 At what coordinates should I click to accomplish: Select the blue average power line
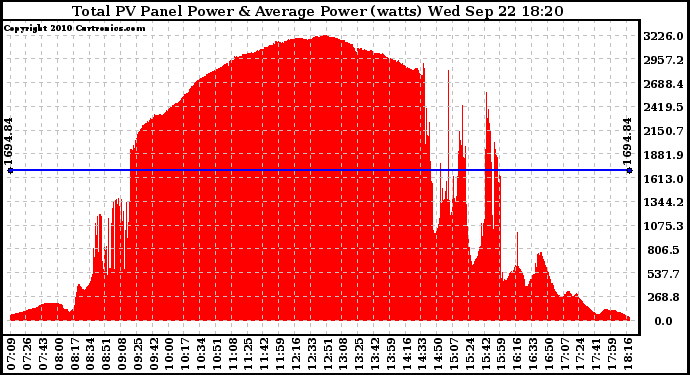point(320,170)
